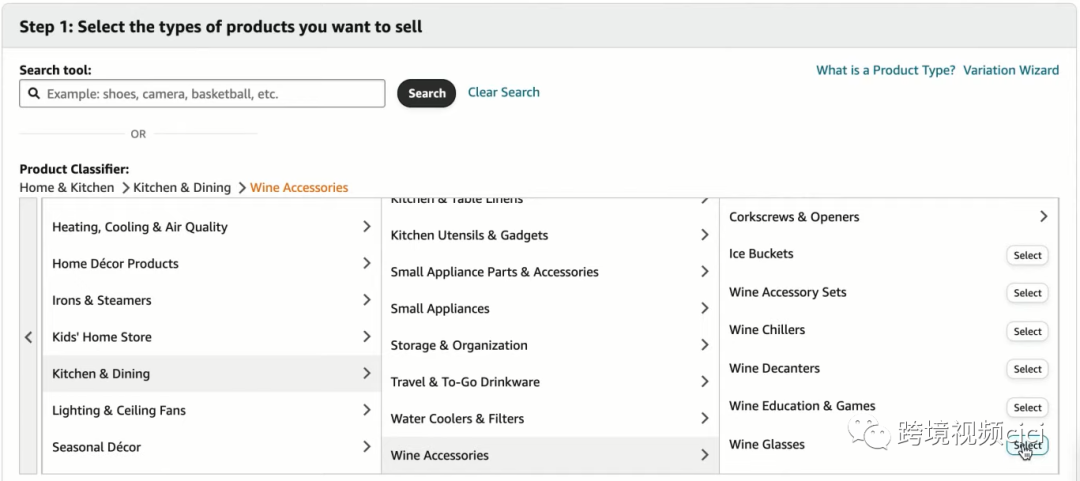Click Kitchen & Dining in the breadcrumb path
Screen dimensions: 1080x481
pos(182,187)
